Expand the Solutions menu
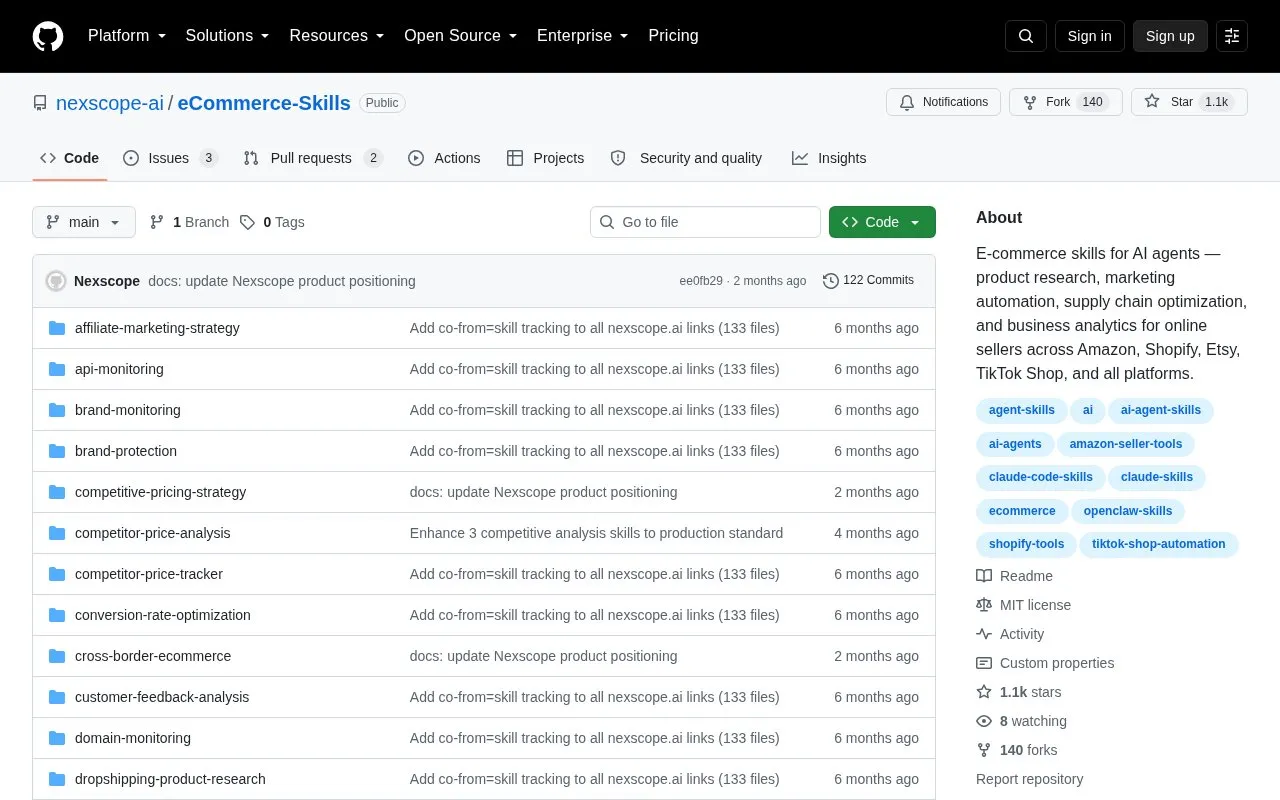The height and width of the screenshot is (800, 1280). pos(228,36)
